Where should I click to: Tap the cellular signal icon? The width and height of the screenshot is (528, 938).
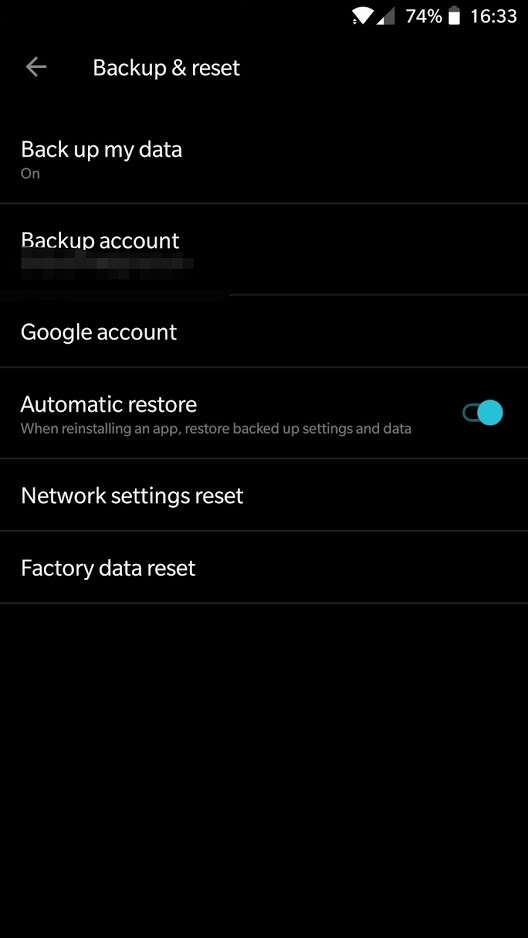pos(386,17)
